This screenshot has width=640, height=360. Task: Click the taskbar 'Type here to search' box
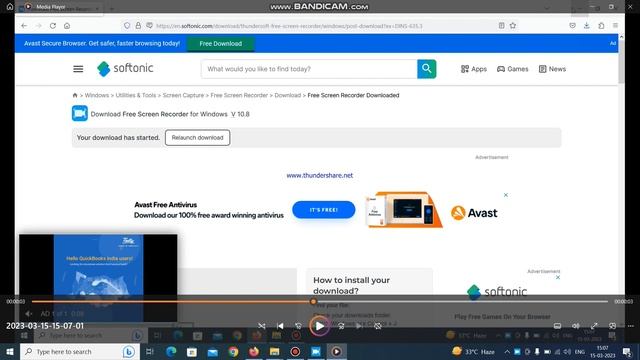tap(80, 351)
